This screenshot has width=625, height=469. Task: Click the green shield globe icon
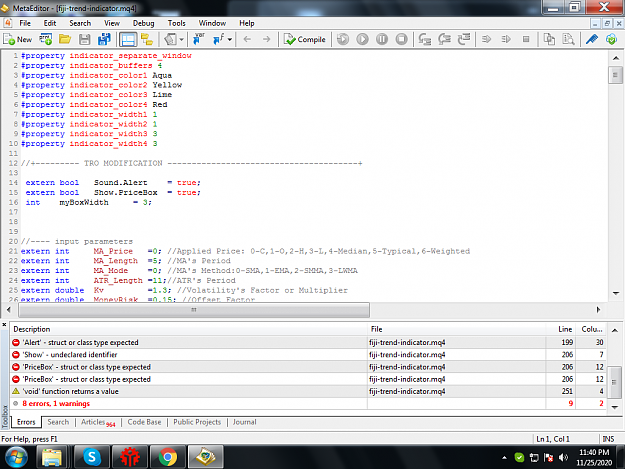coord(611,39)
